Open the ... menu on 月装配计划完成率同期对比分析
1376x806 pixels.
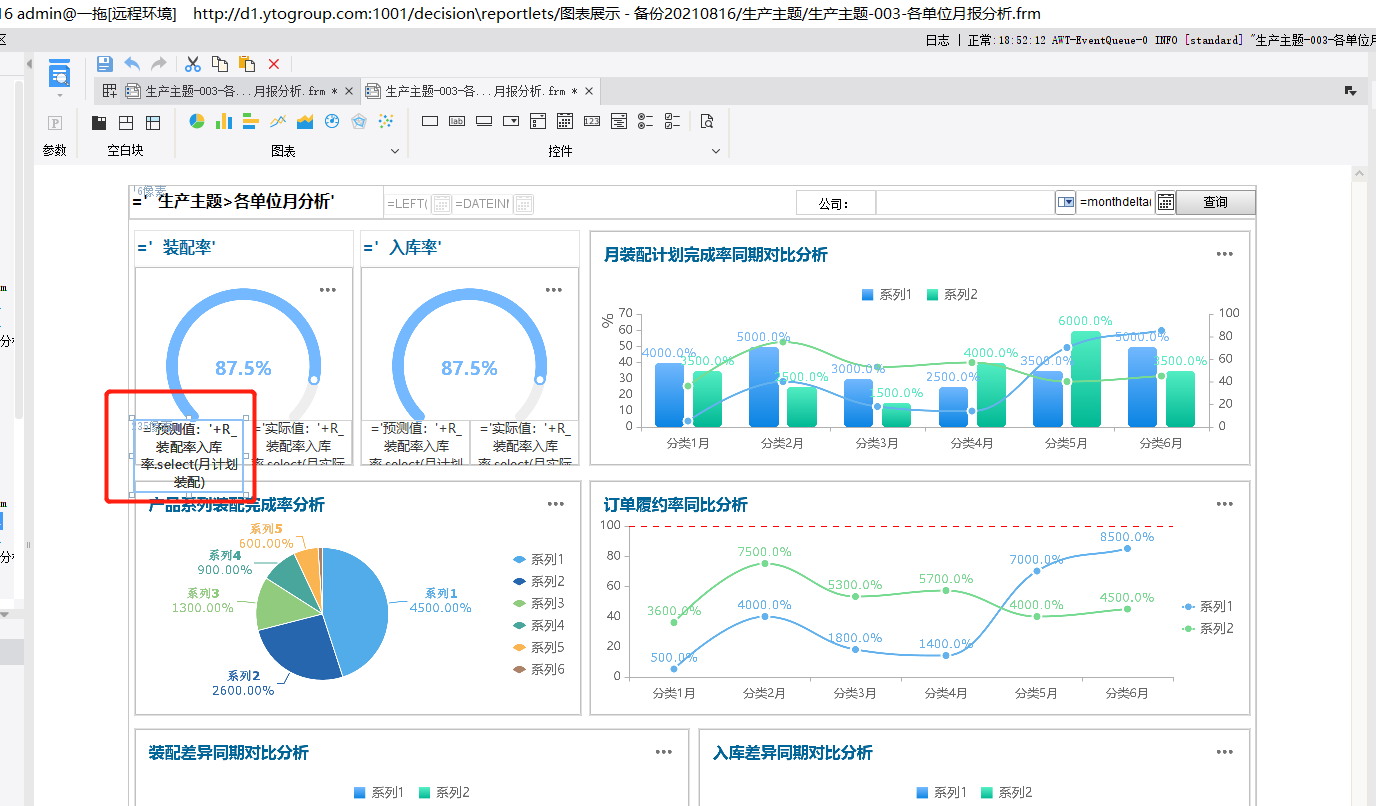1225,254
